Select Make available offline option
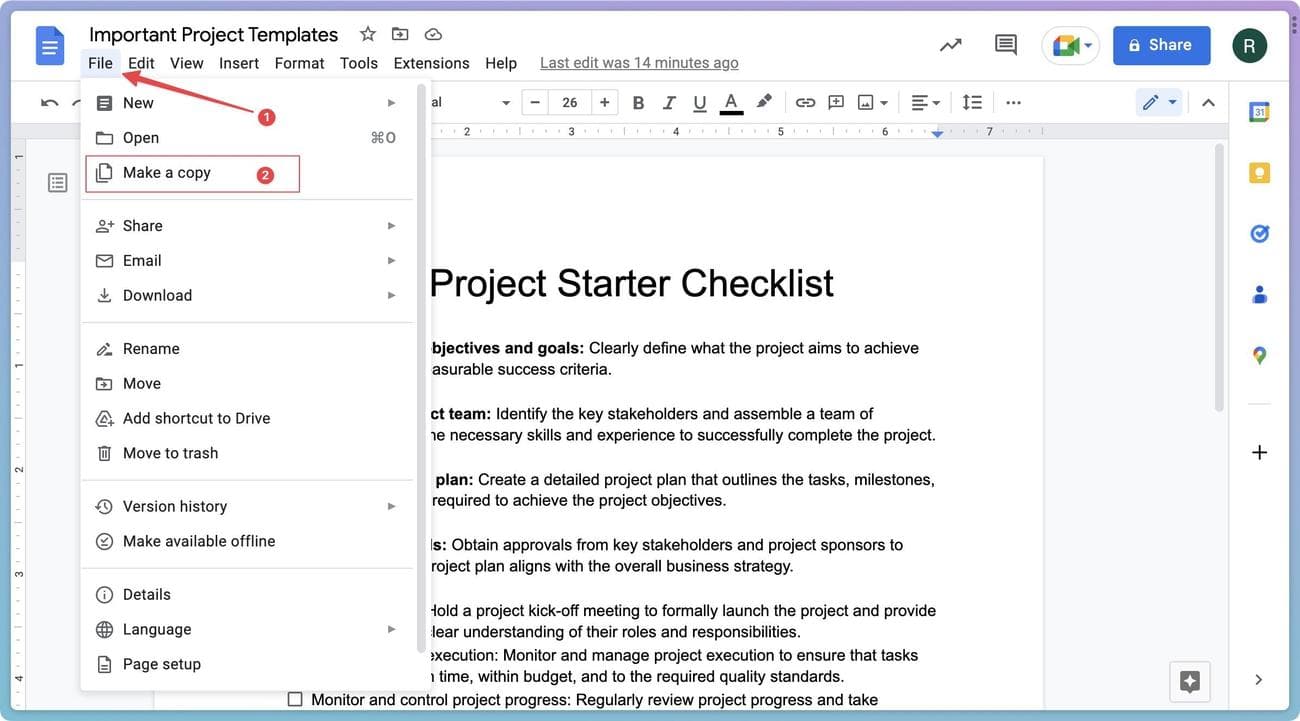This screenshot has height=721, width=1300. tap(198, 541)
